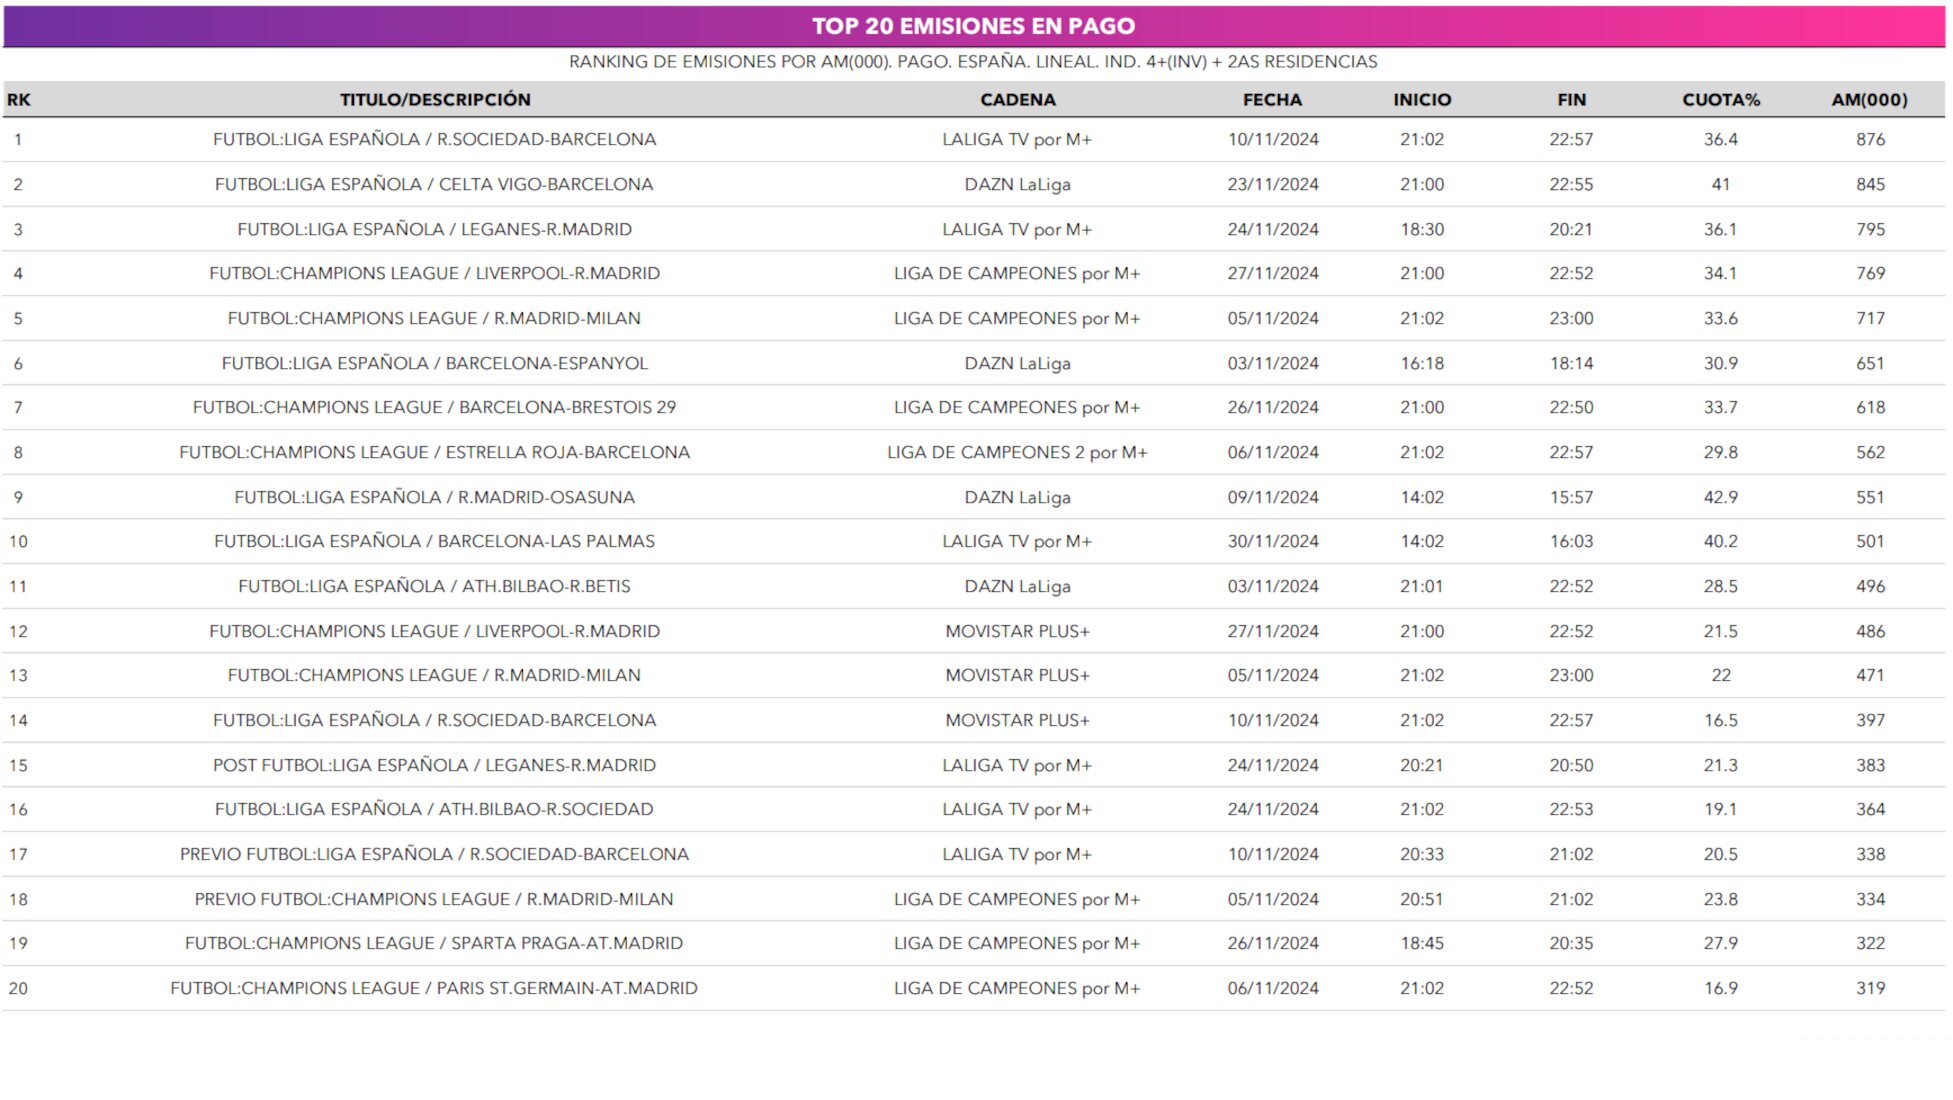This screenshot has height=1100, width=1953.
Task: Click the SPARTA PRAGA-AT.MADRID title
Action: [434, 944]
